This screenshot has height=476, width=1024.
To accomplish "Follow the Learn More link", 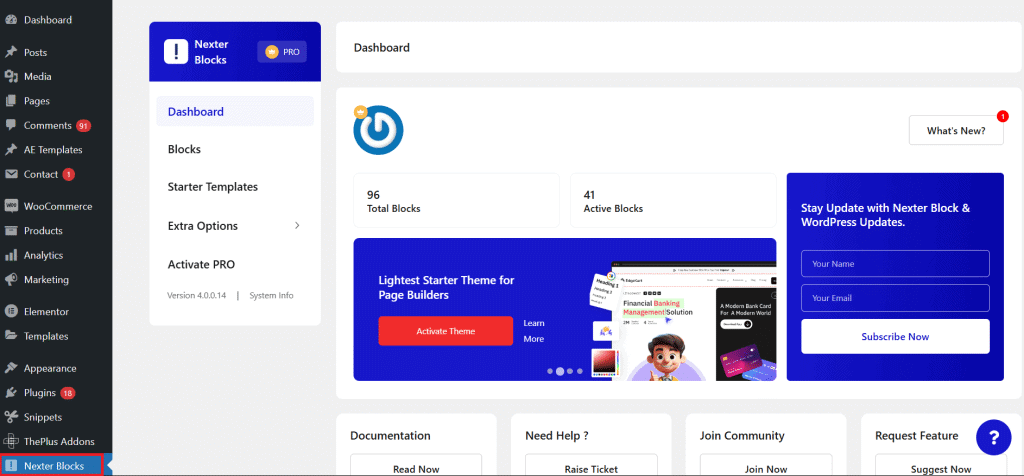I will point(534,331).
